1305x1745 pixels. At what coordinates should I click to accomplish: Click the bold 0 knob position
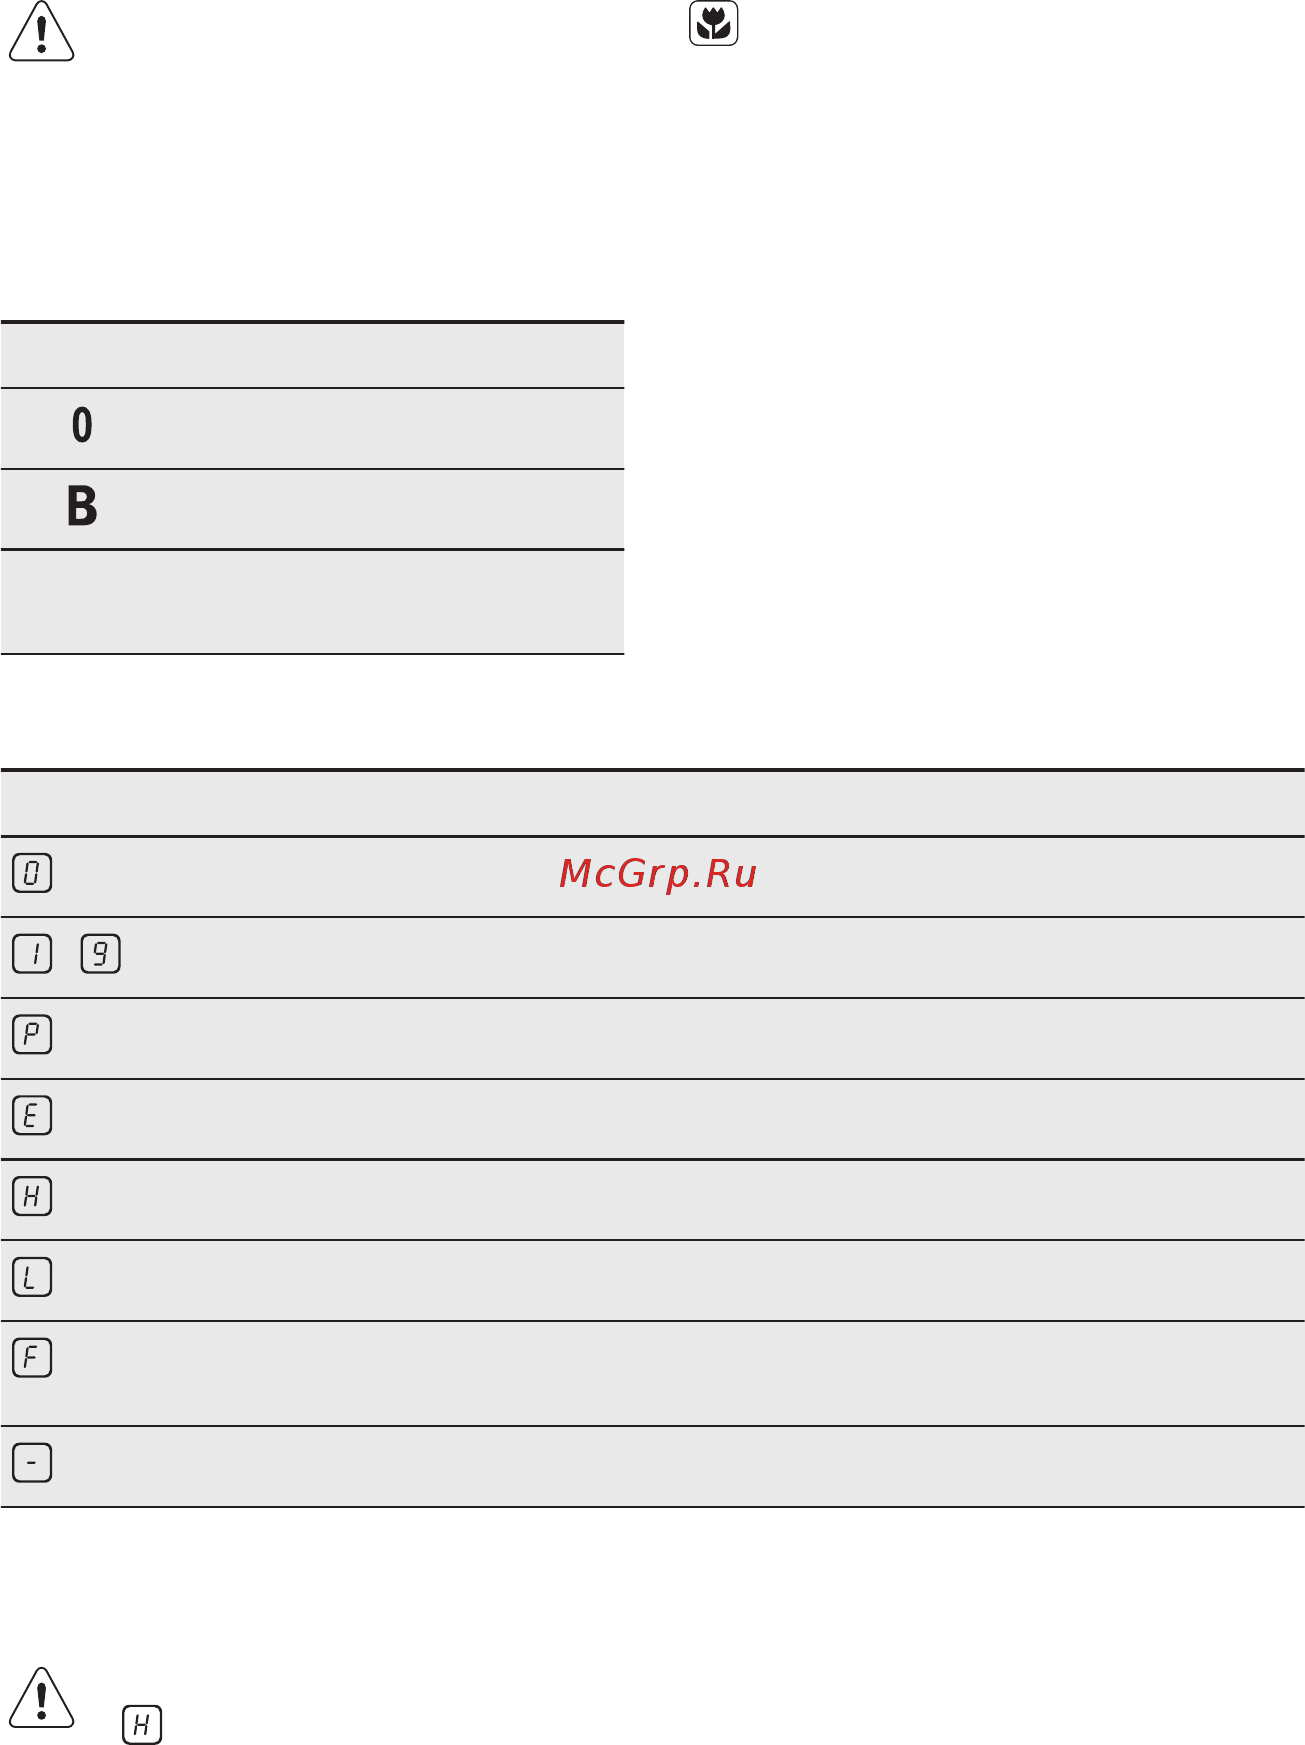(82, 425)
